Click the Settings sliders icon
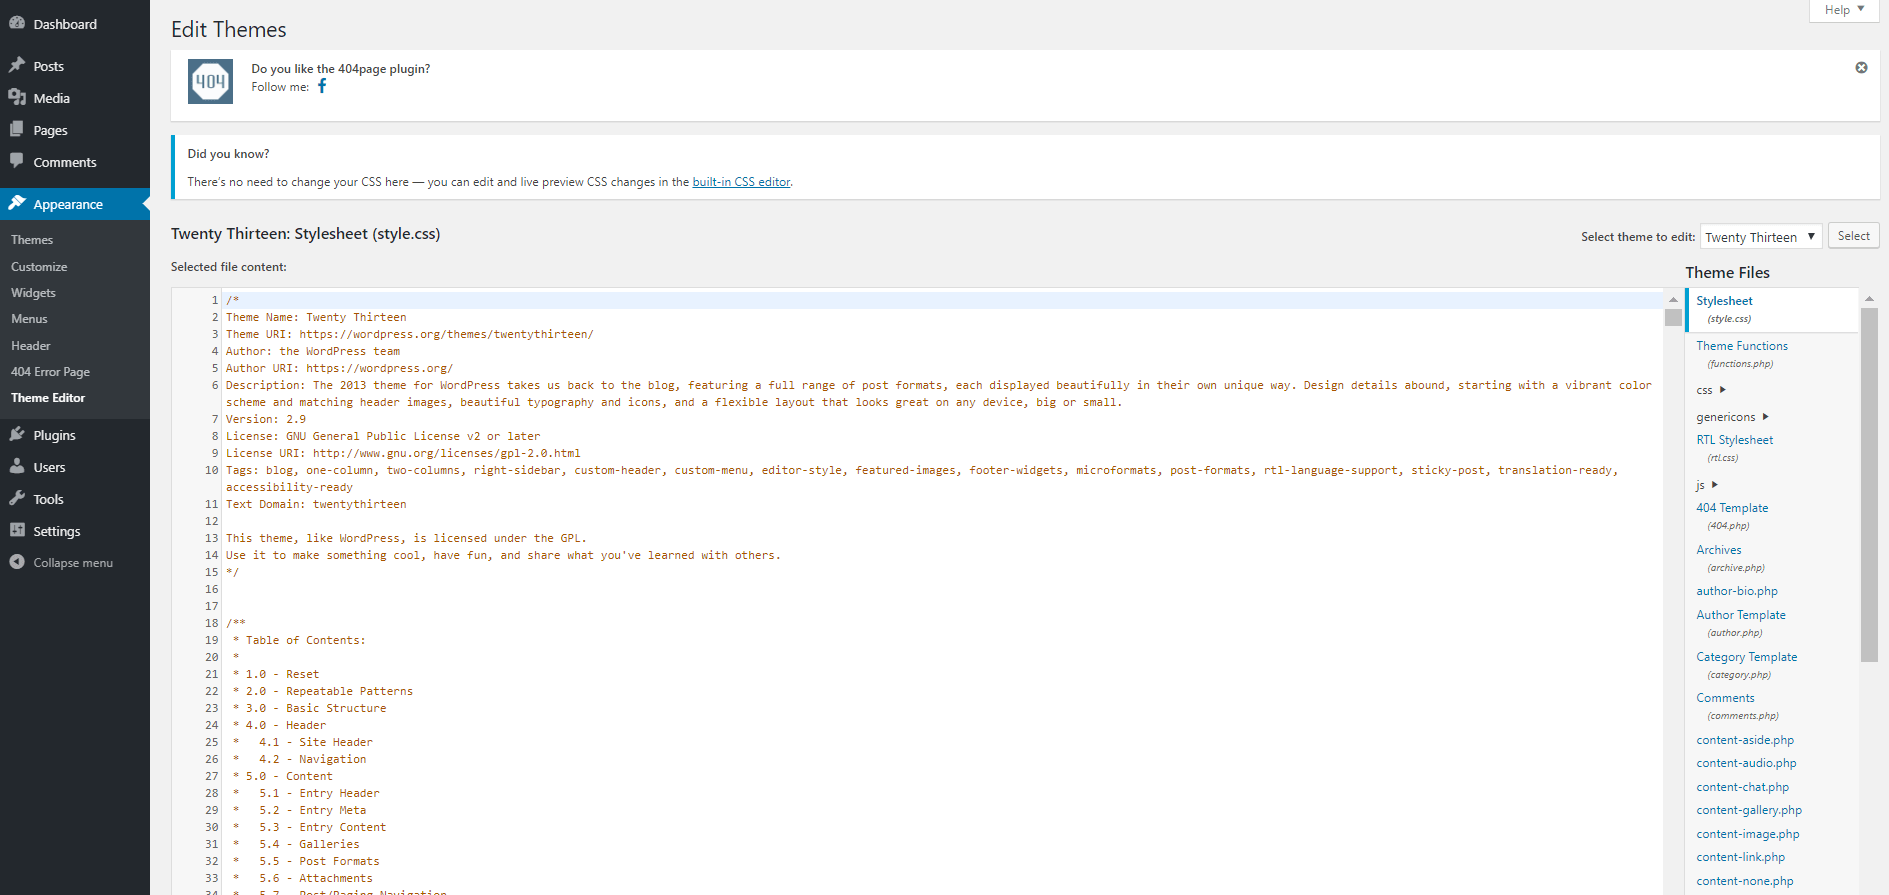 (x=17, y=530)
